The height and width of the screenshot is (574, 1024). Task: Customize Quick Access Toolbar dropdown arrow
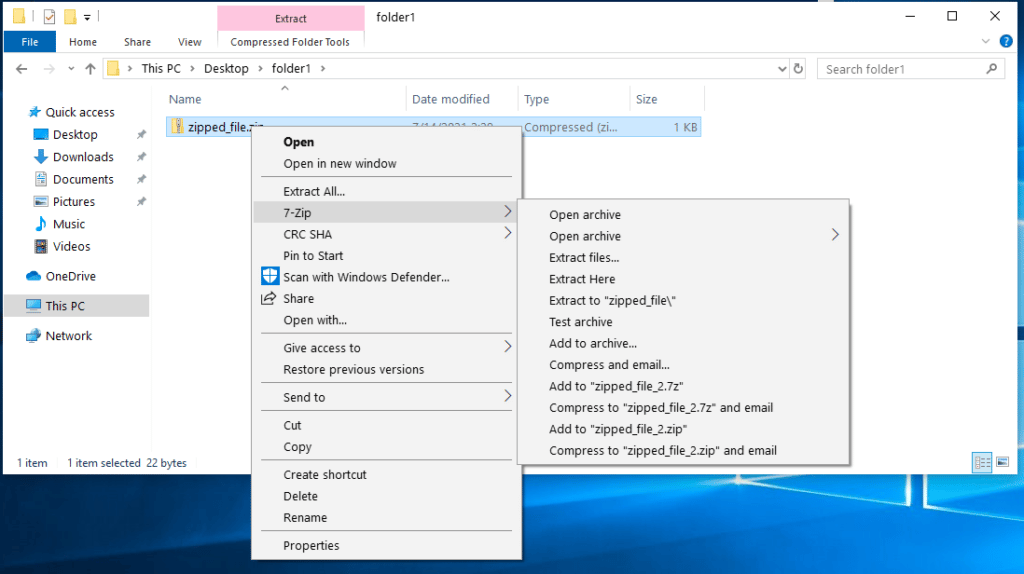88,18
